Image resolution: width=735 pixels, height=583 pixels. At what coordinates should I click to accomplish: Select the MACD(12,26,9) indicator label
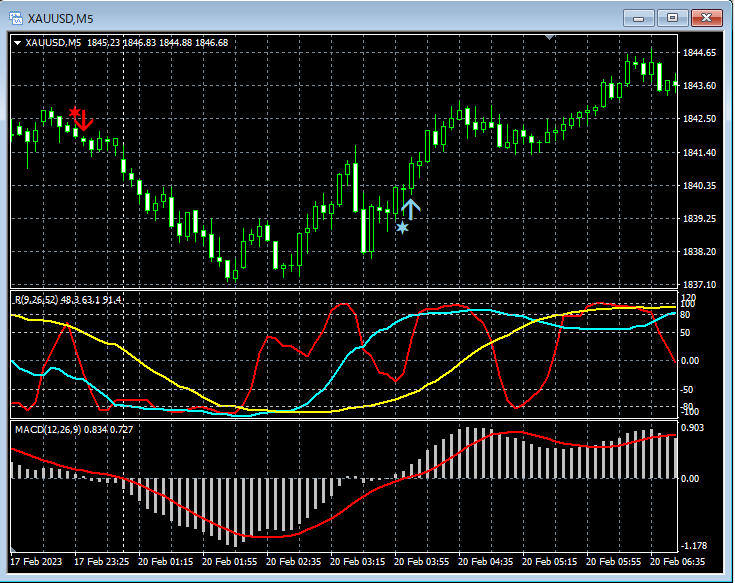74,429
